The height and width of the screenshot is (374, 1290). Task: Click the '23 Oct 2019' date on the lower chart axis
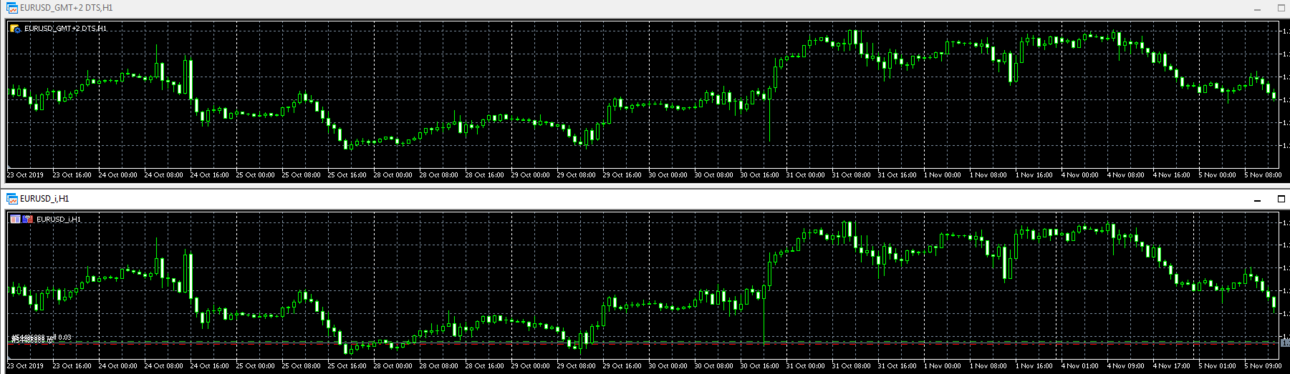26,366
